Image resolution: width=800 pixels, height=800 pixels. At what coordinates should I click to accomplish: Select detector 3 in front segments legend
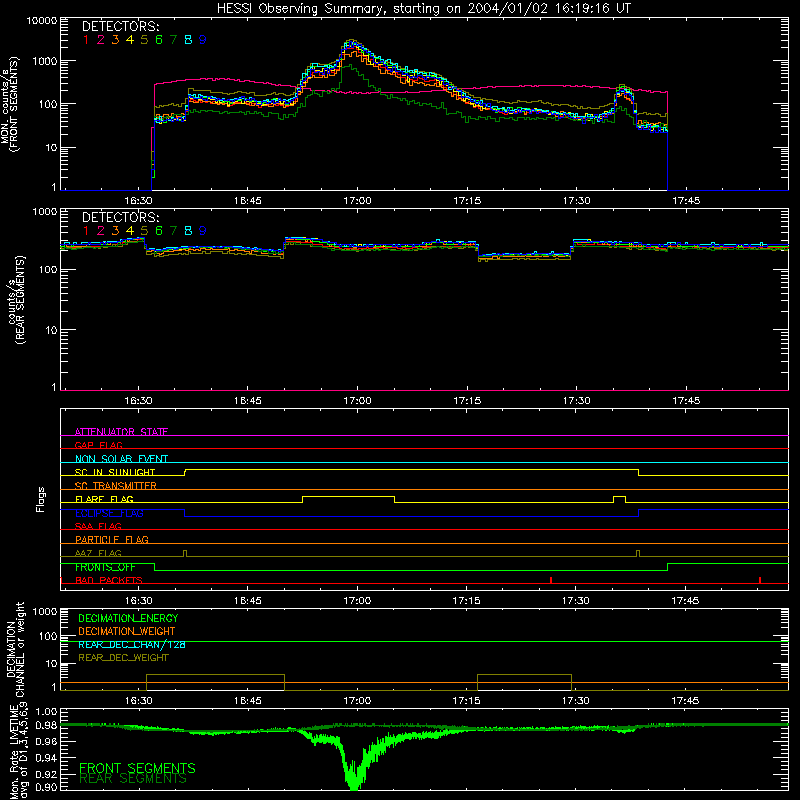click(115, 40)
